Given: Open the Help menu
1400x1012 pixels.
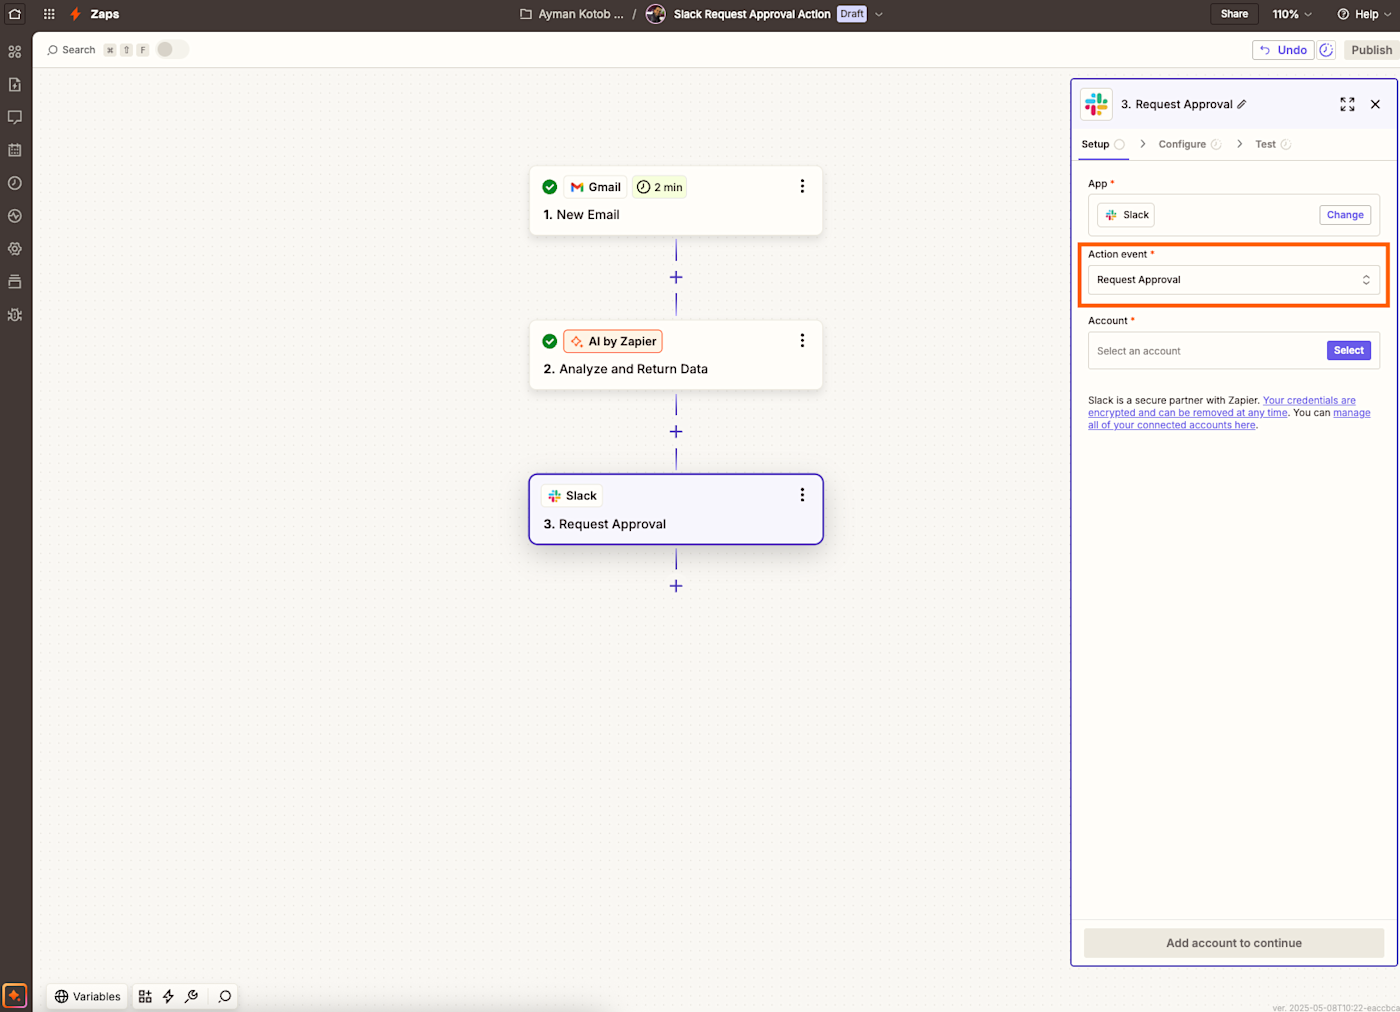Looking at the screenshot, I should tap(1364, 14).
